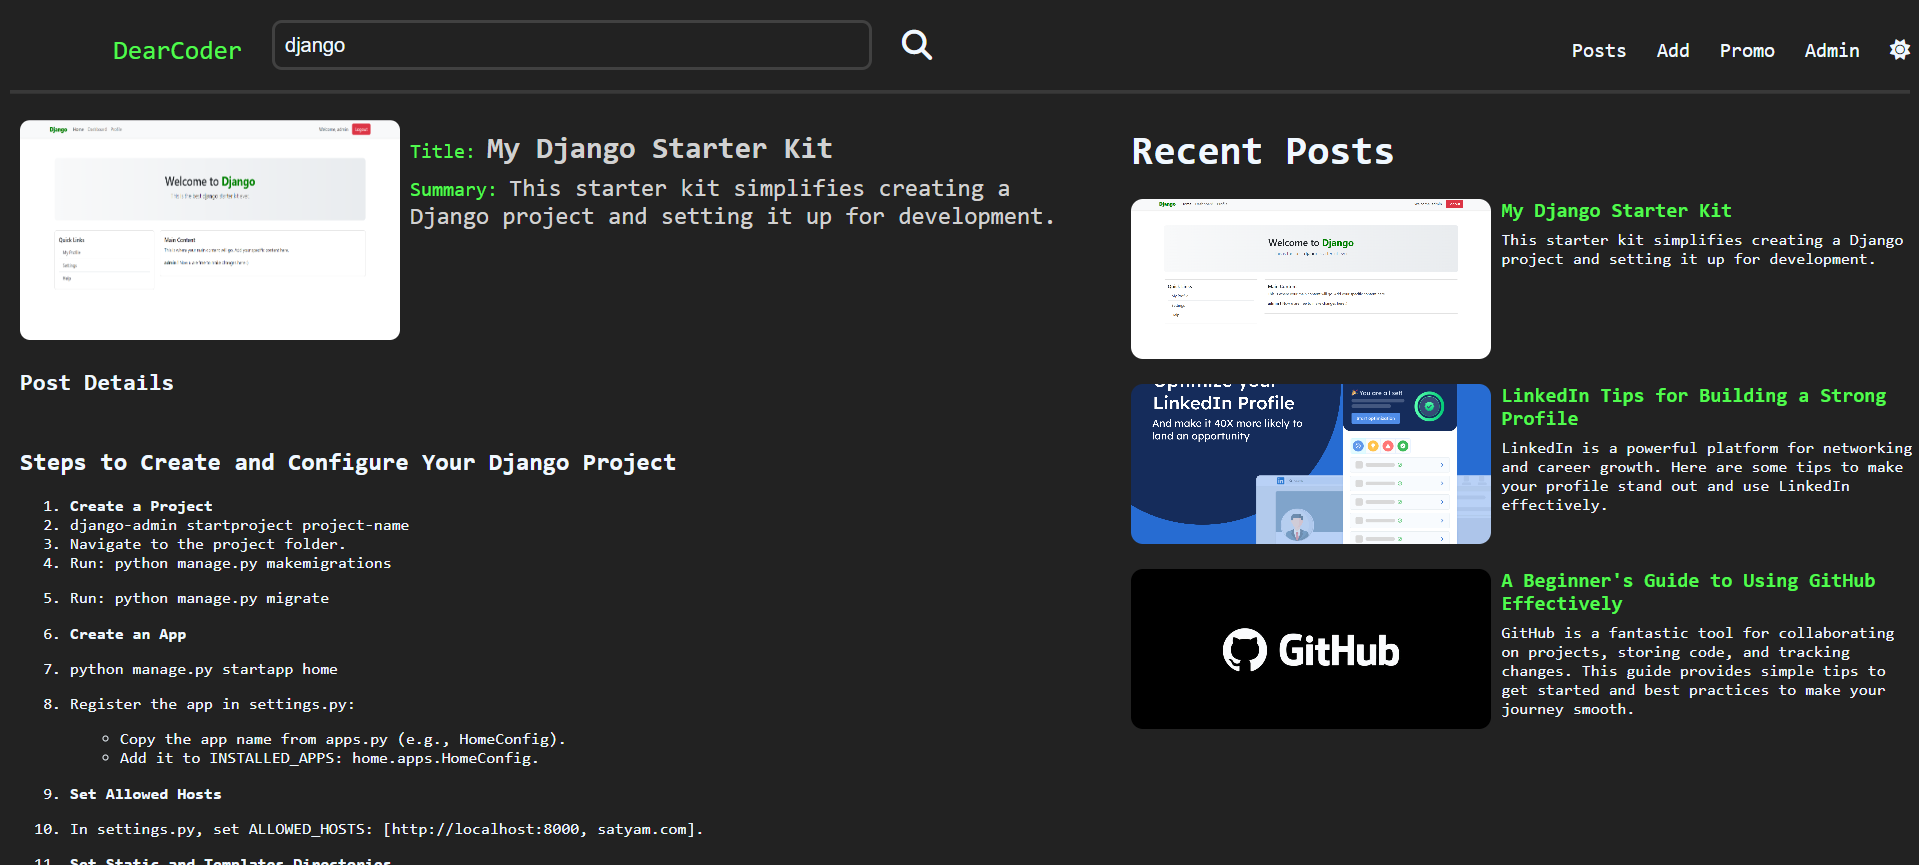Viewport: 1919px width, 865px height.
Task: Click the GitHub post description text
Action: (1698, 671)
